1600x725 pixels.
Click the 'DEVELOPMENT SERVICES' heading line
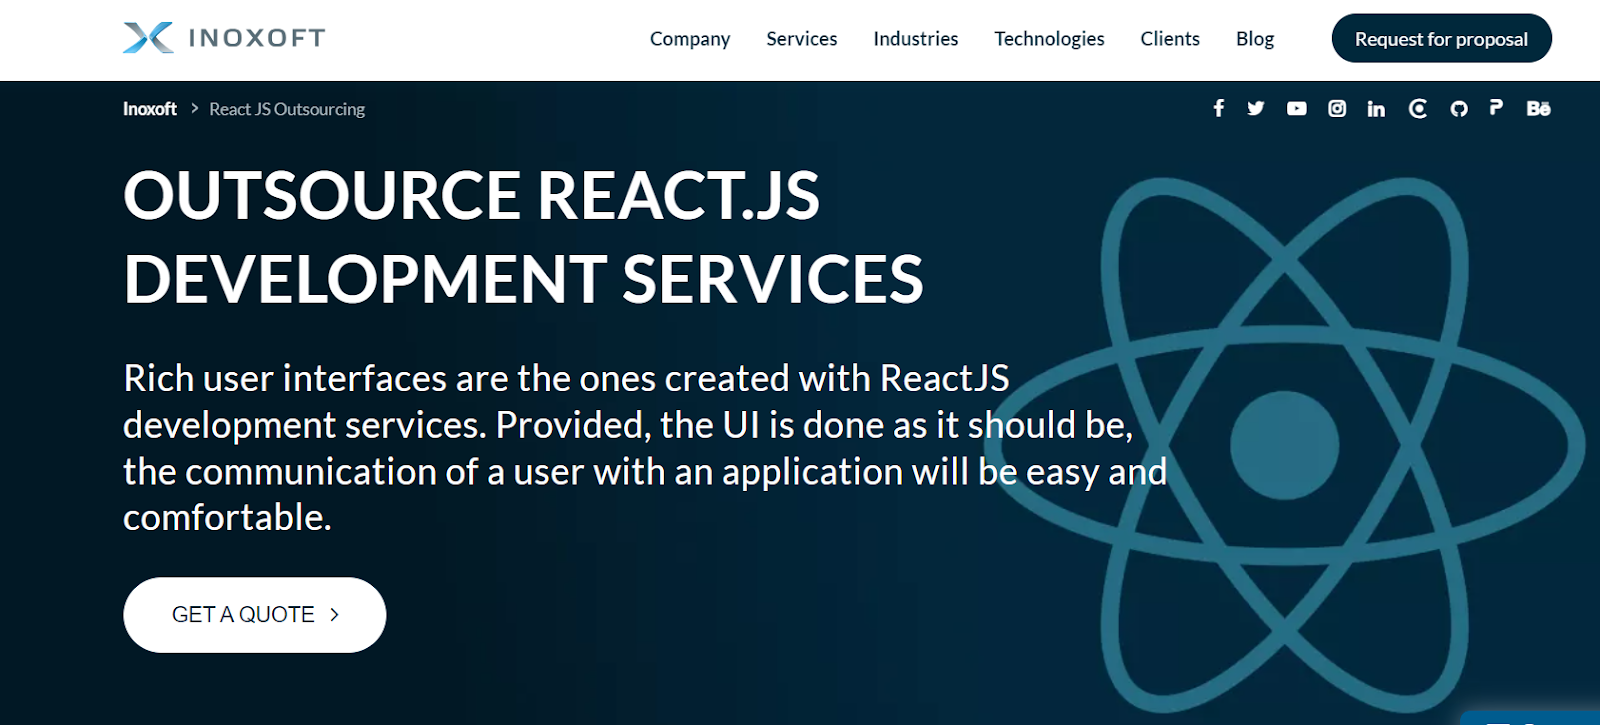[524, 279]
